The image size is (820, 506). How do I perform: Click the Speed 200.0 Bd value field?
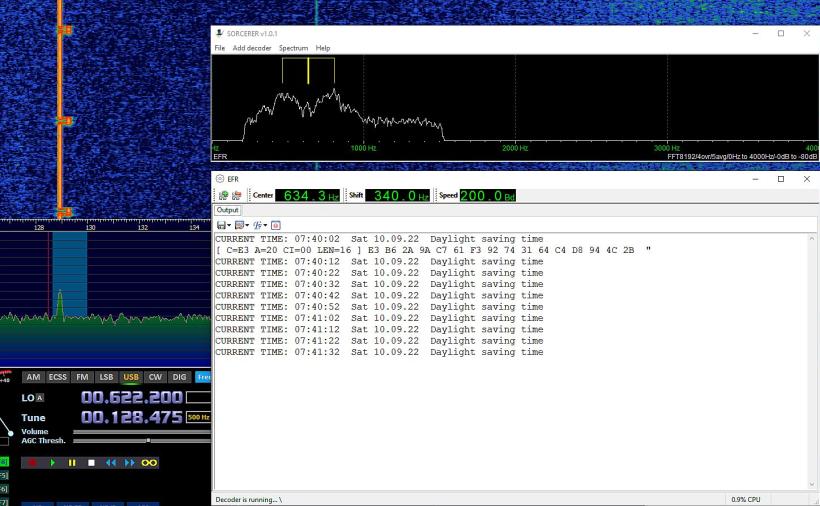(487, 196)
